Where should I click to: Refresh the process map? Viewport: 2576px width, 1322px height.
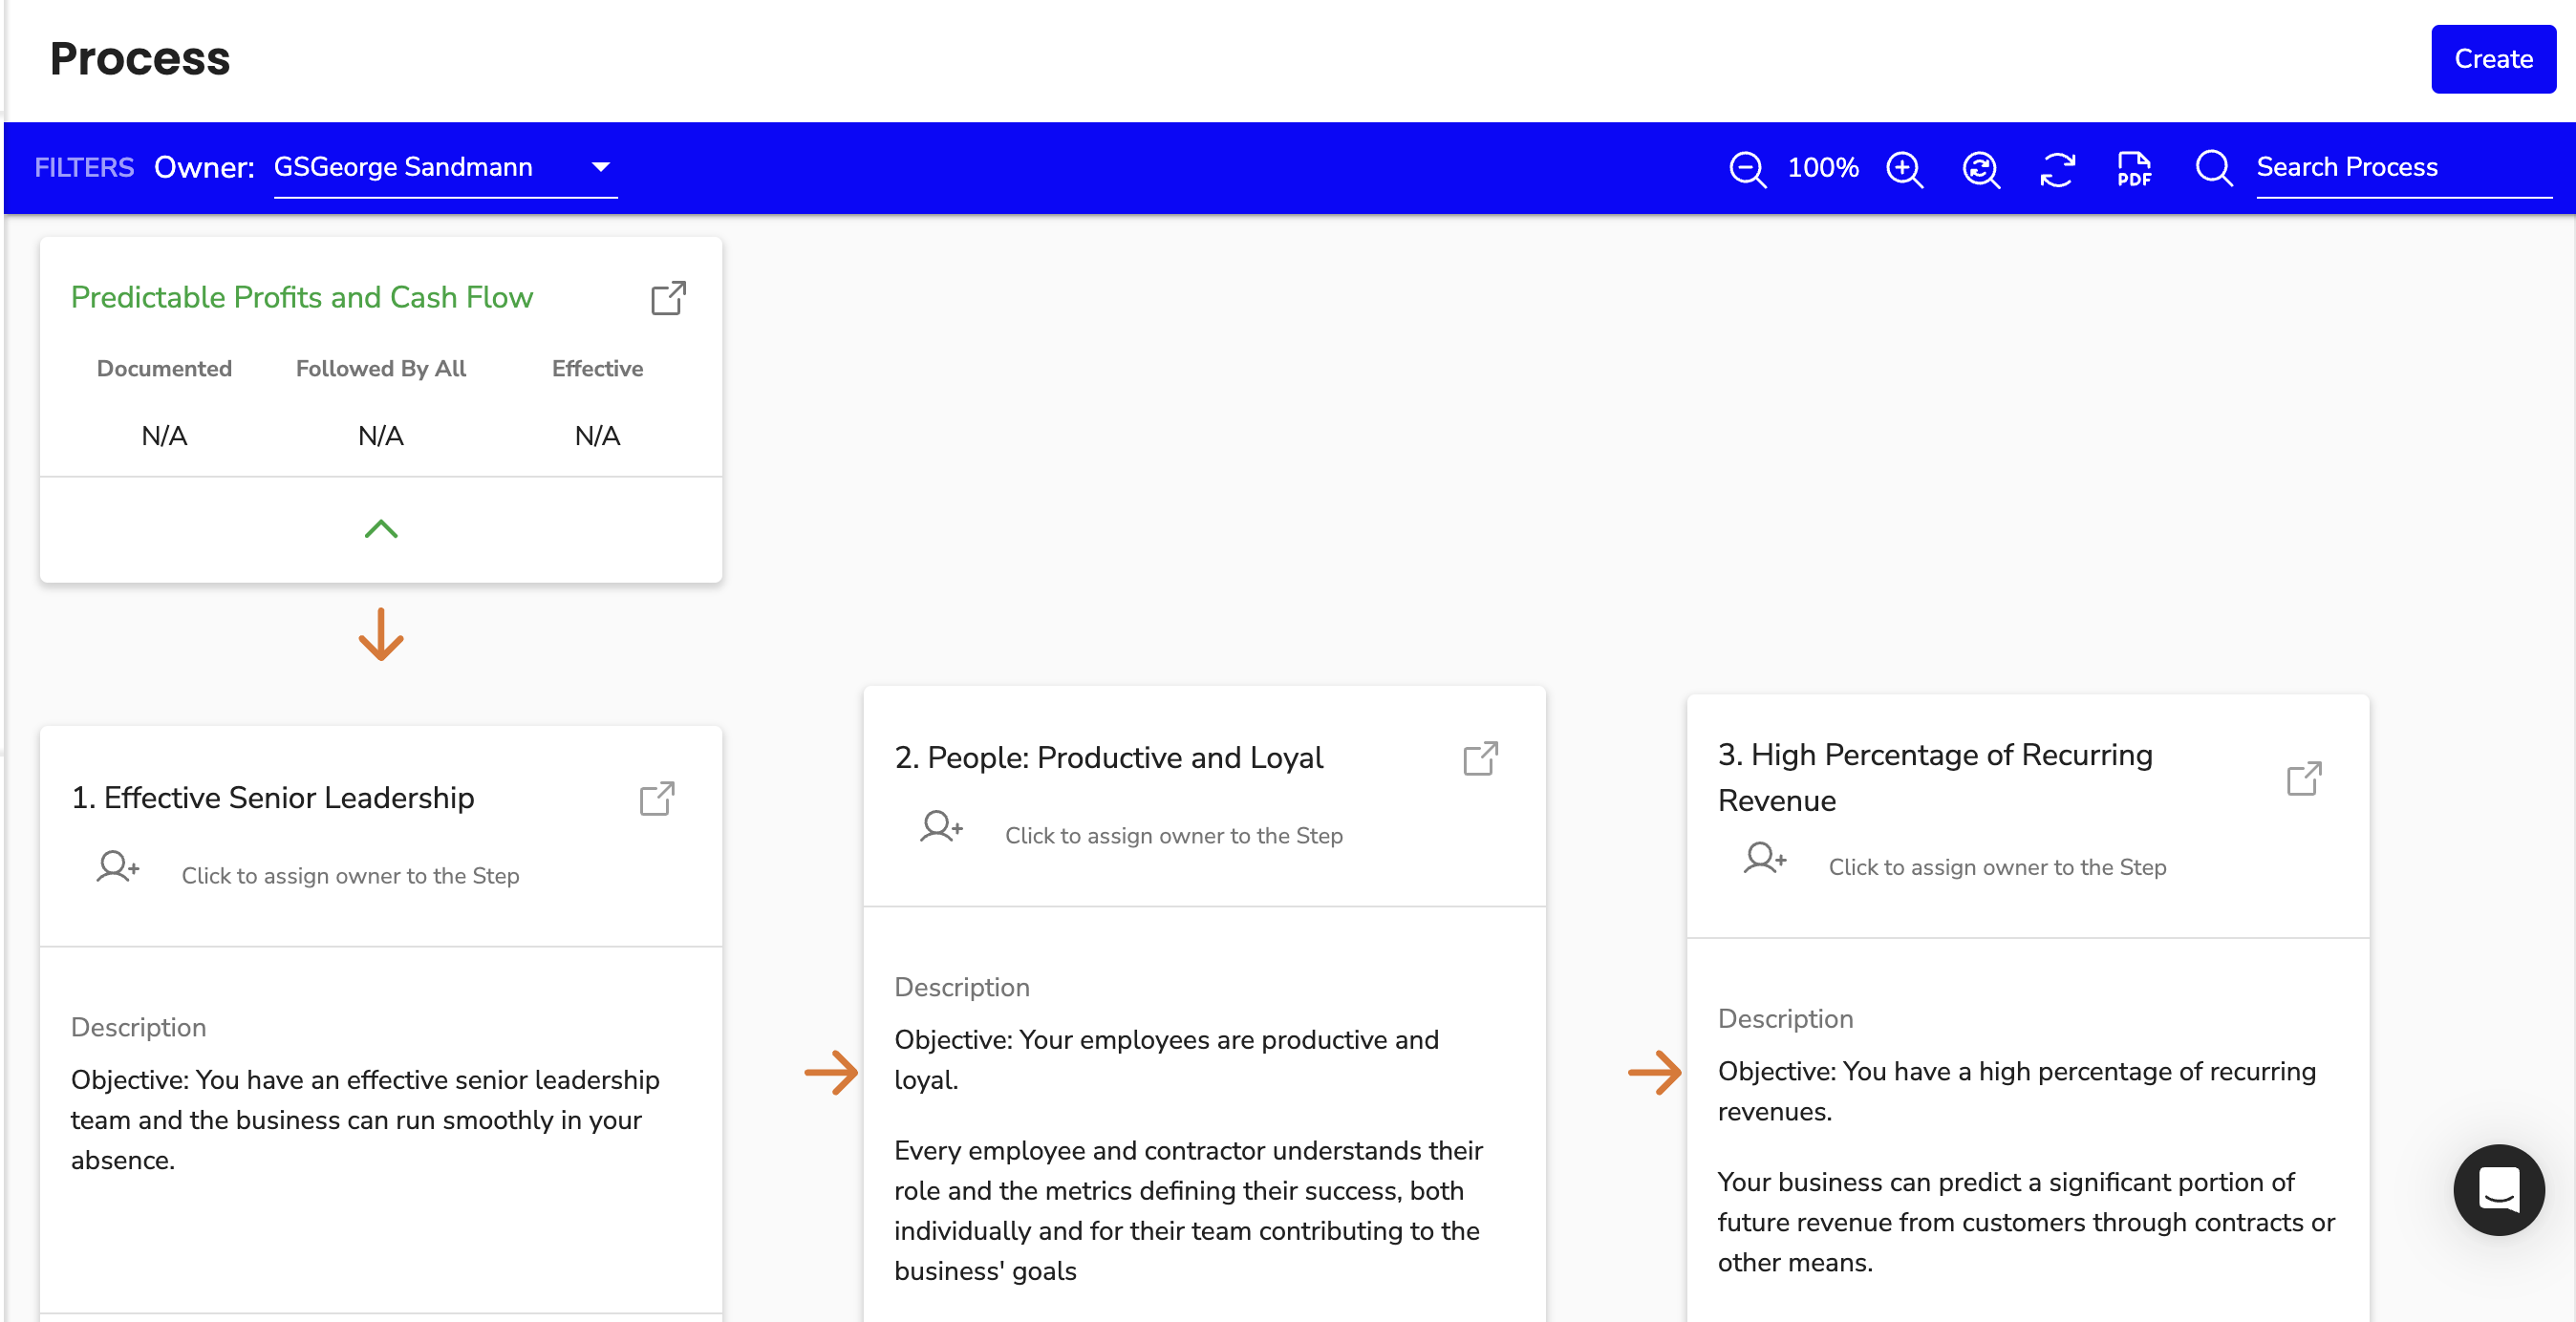point(2057,168)
